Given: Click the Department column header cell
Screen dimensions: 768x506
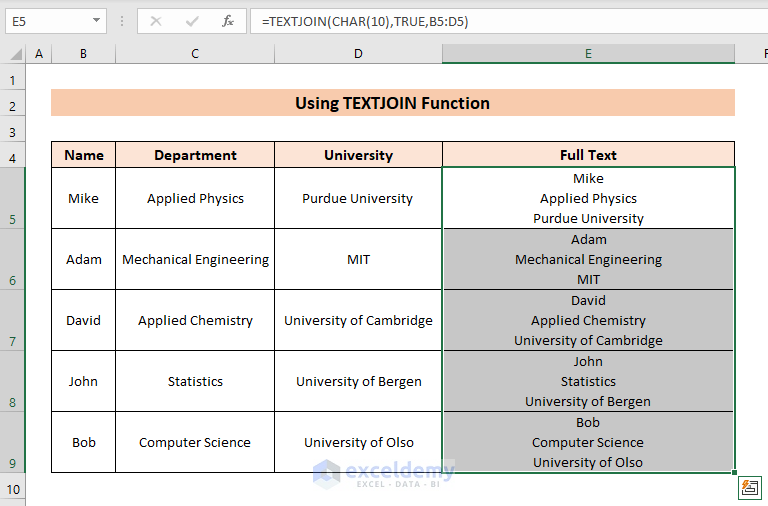Looking at the screenshot, I should point(195,155).
